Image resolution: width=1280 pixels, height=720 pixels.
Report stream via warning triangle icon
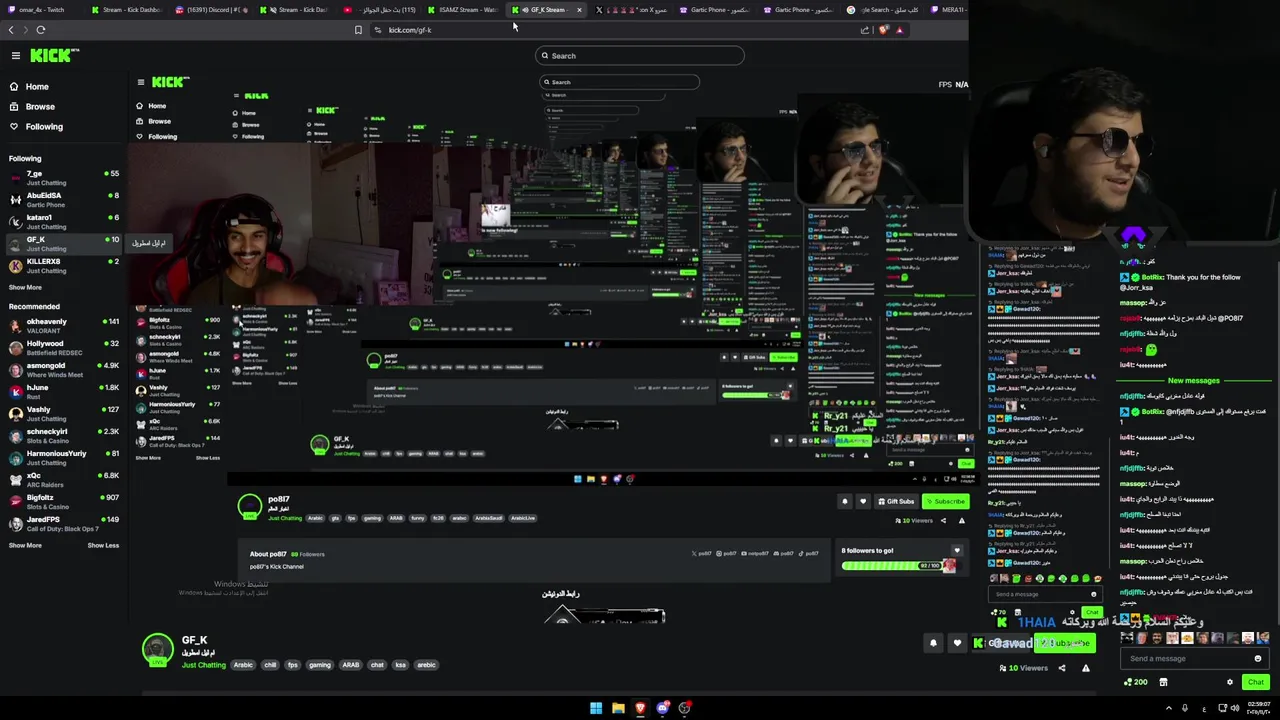1085,668
